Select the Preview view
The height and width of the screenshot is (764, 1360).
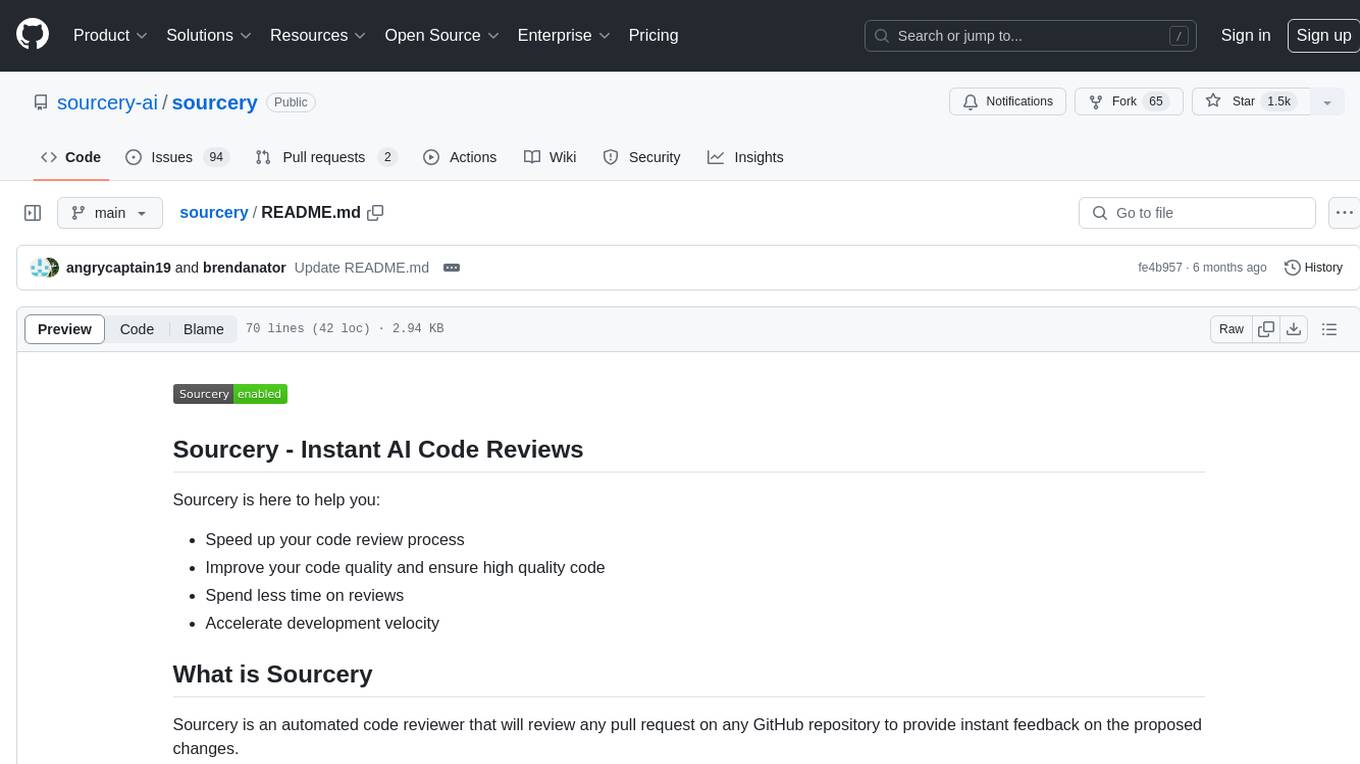pyautogui.click(x=65, y=329)
